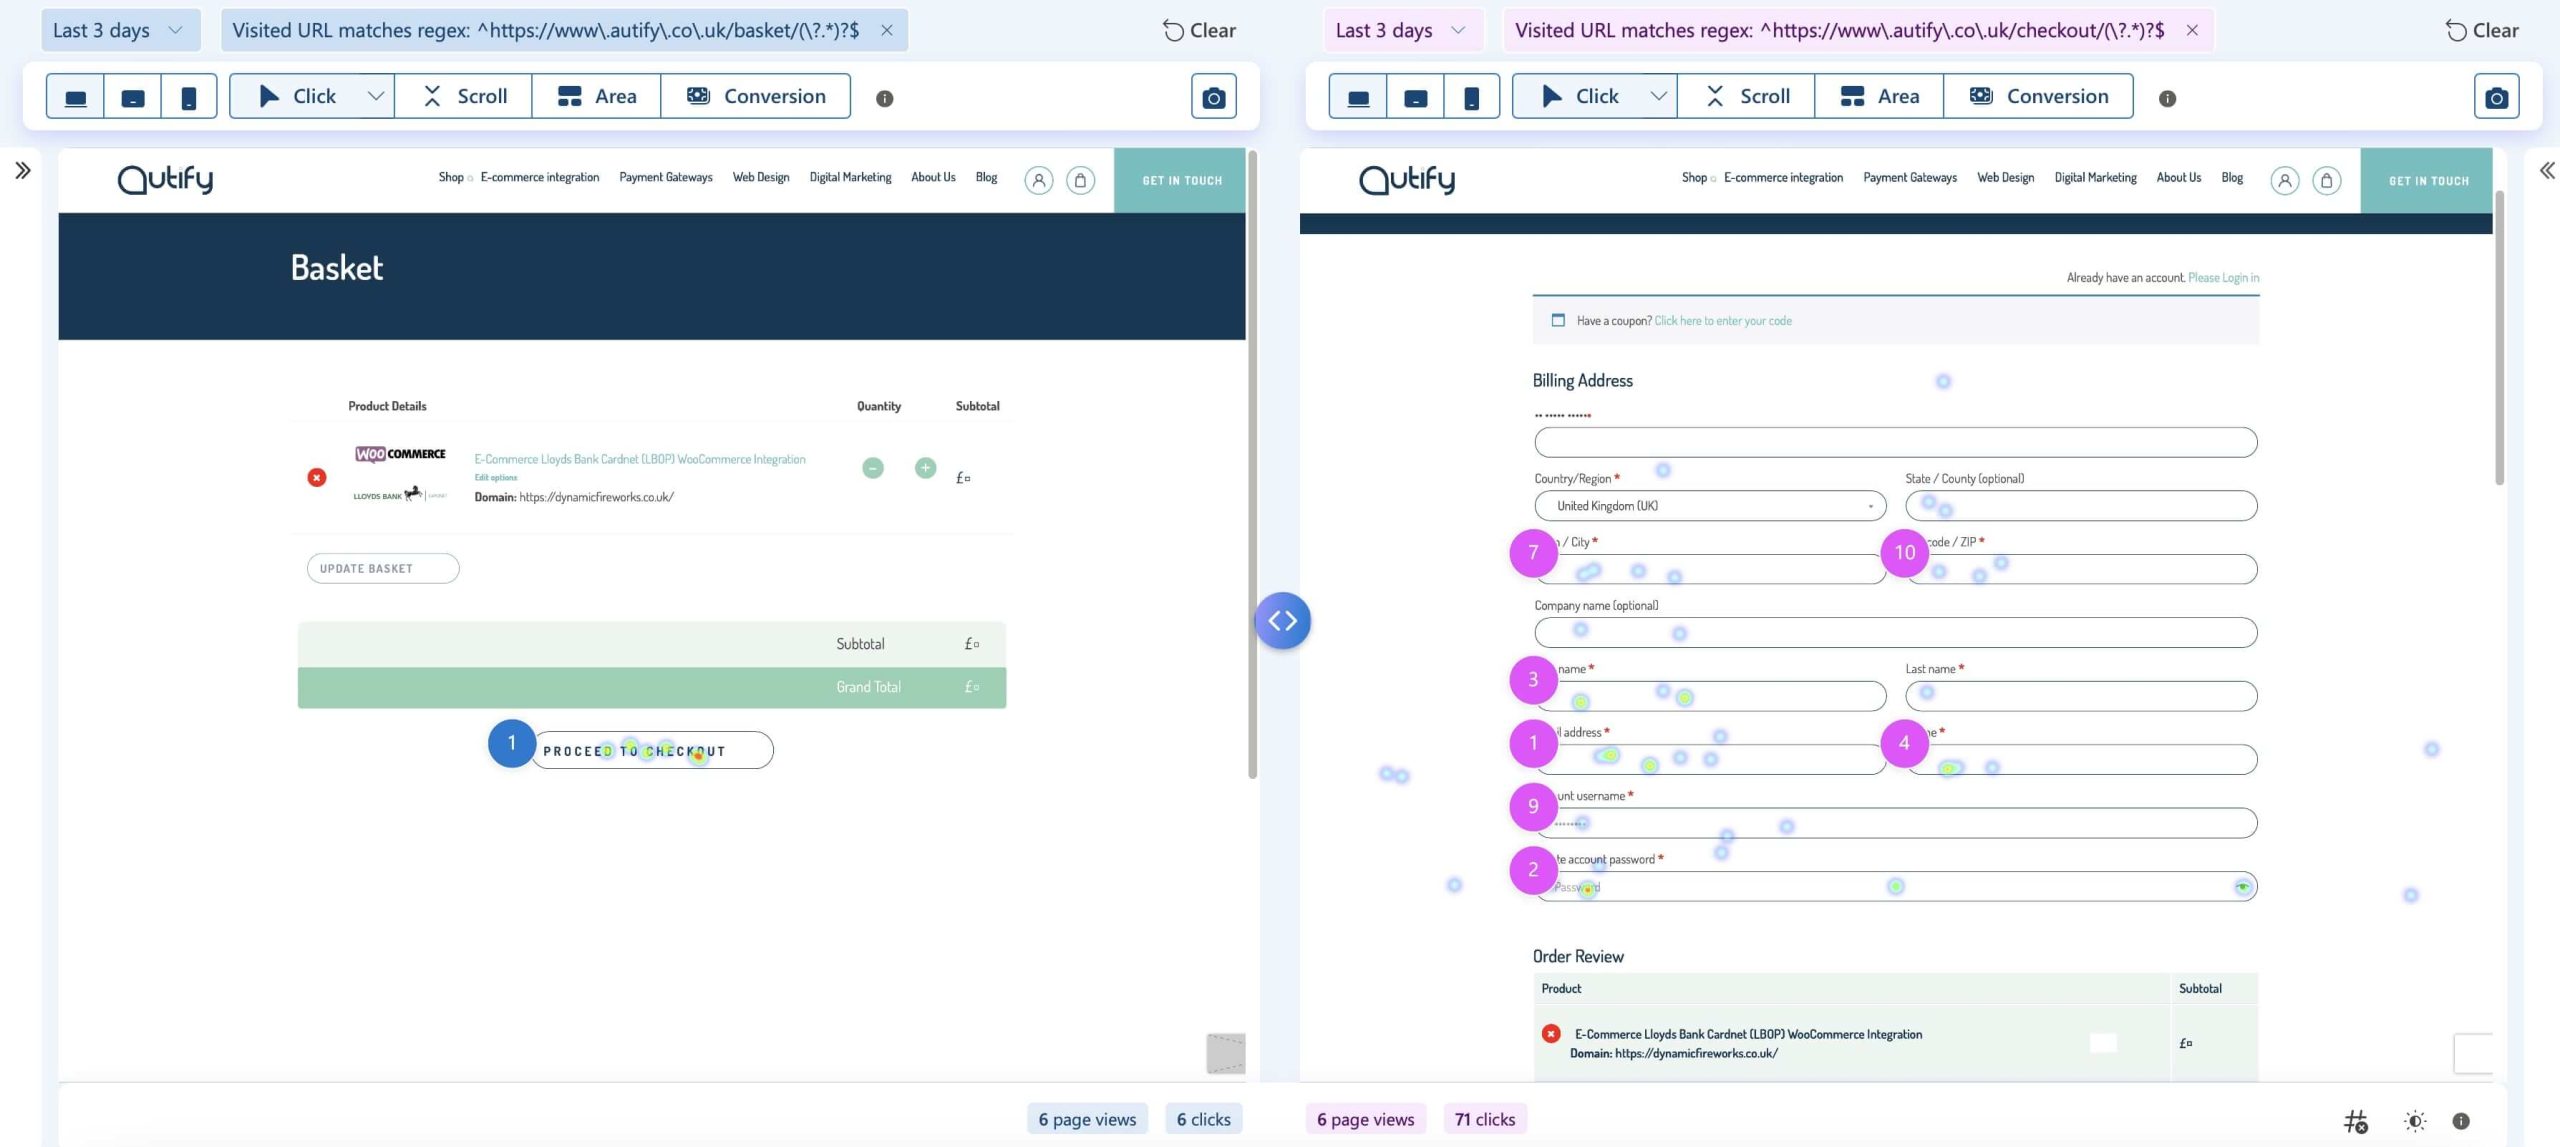Image resolution: width=2560 pixels, height=1147 pixels.
Task: Open the 'Last 3 days' date range dropdown
Action: pos(119,29)
